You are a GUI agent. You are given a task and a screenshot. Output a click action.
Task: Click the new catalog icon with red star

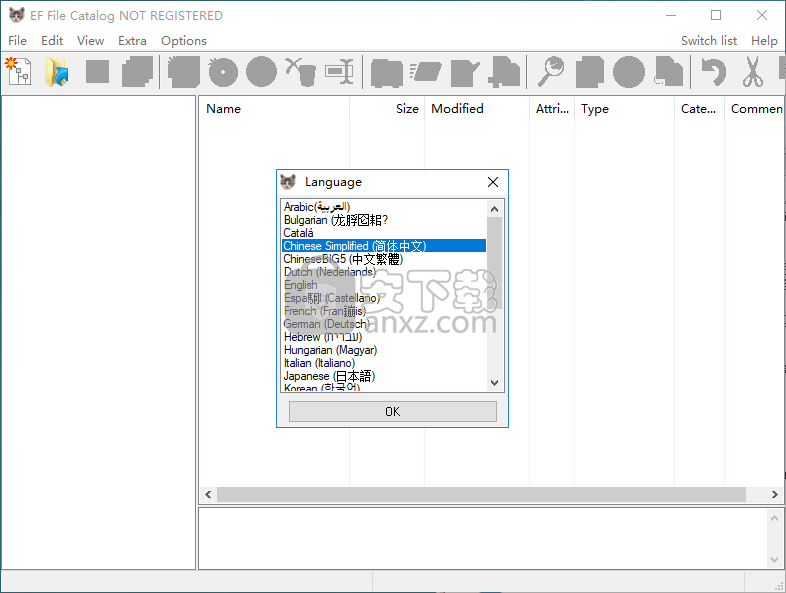tap(18, 71)
